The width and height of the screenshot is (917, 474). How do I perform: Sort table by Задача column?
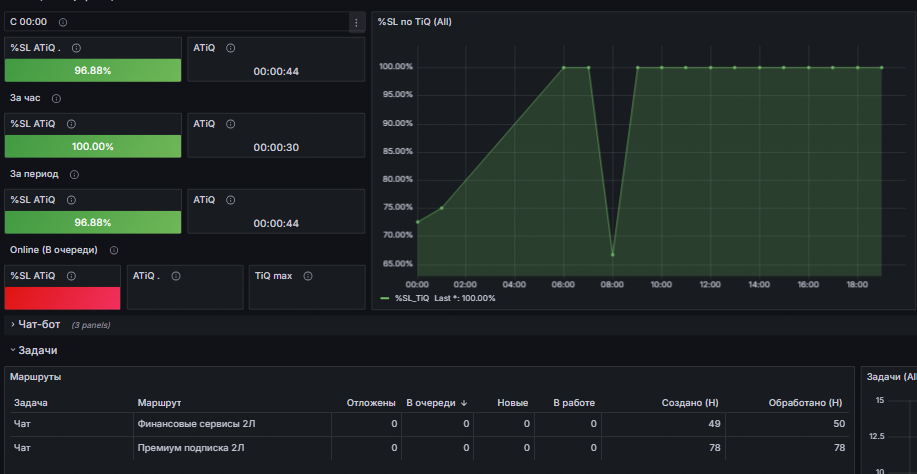tap(30, 403)
